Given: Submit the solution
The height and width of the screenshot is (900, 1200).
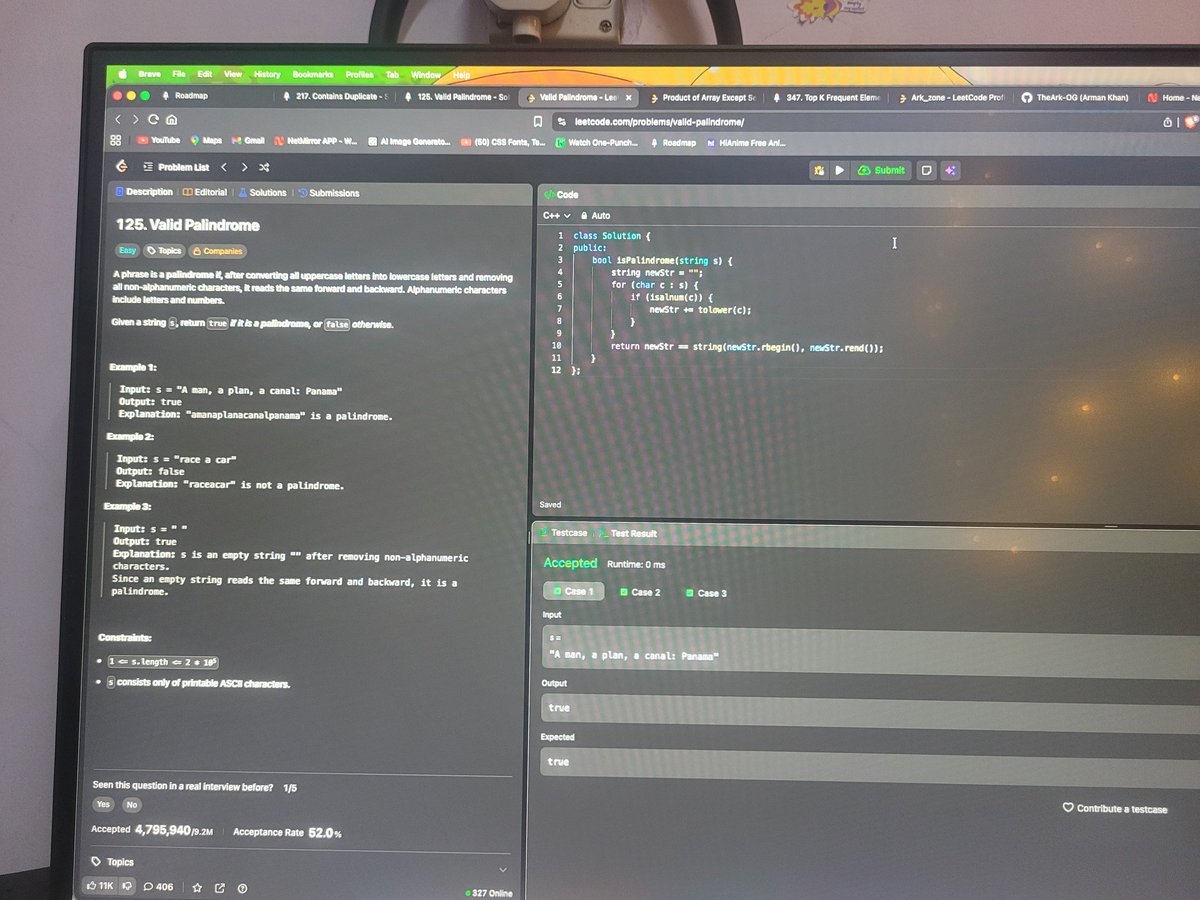Looking at the screenshot, I should 881,171.
